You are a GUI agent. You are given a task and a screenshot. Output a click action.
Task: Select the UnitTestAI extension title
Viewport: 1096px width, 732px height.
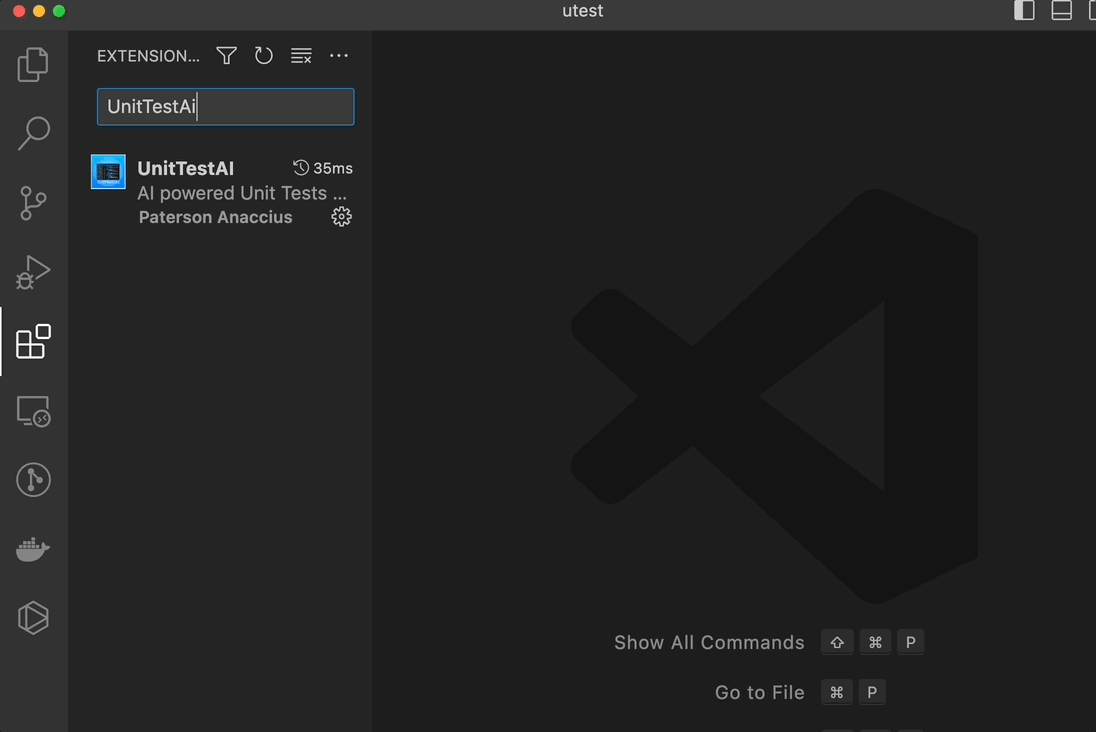coord(186,168)
